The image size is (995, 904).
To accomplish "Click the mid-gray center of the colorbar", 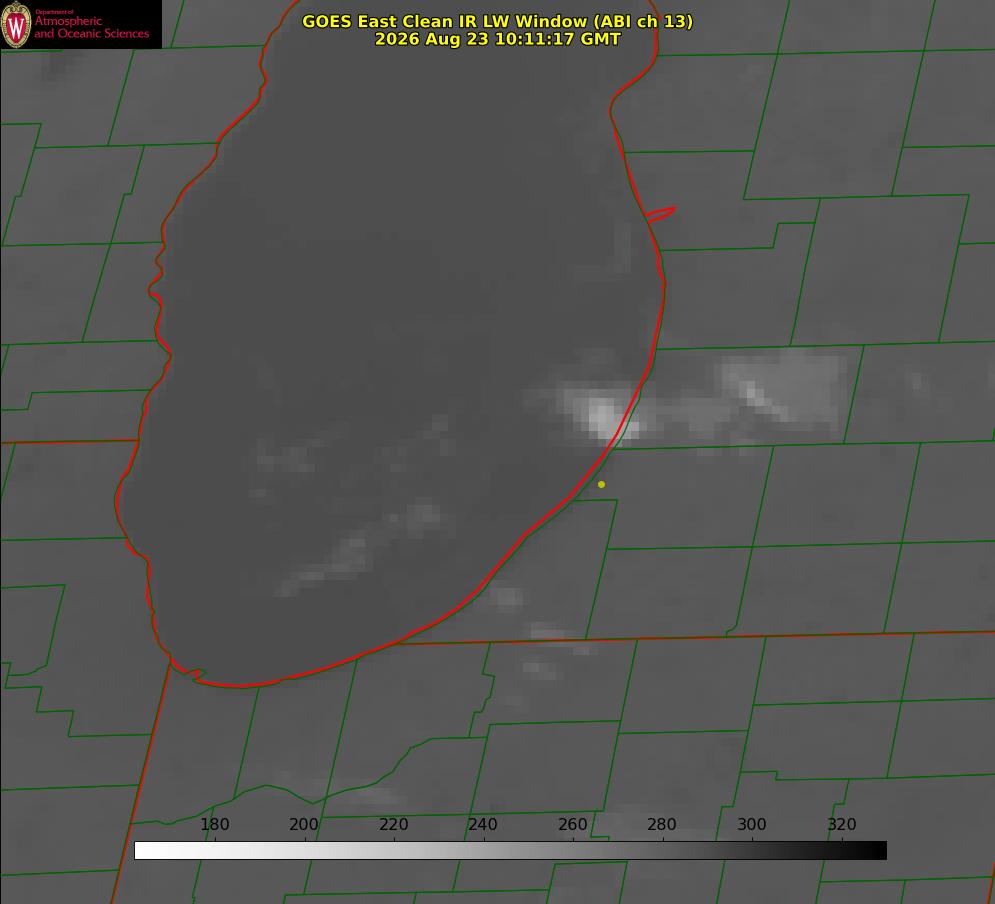I will tap(510, 850).
